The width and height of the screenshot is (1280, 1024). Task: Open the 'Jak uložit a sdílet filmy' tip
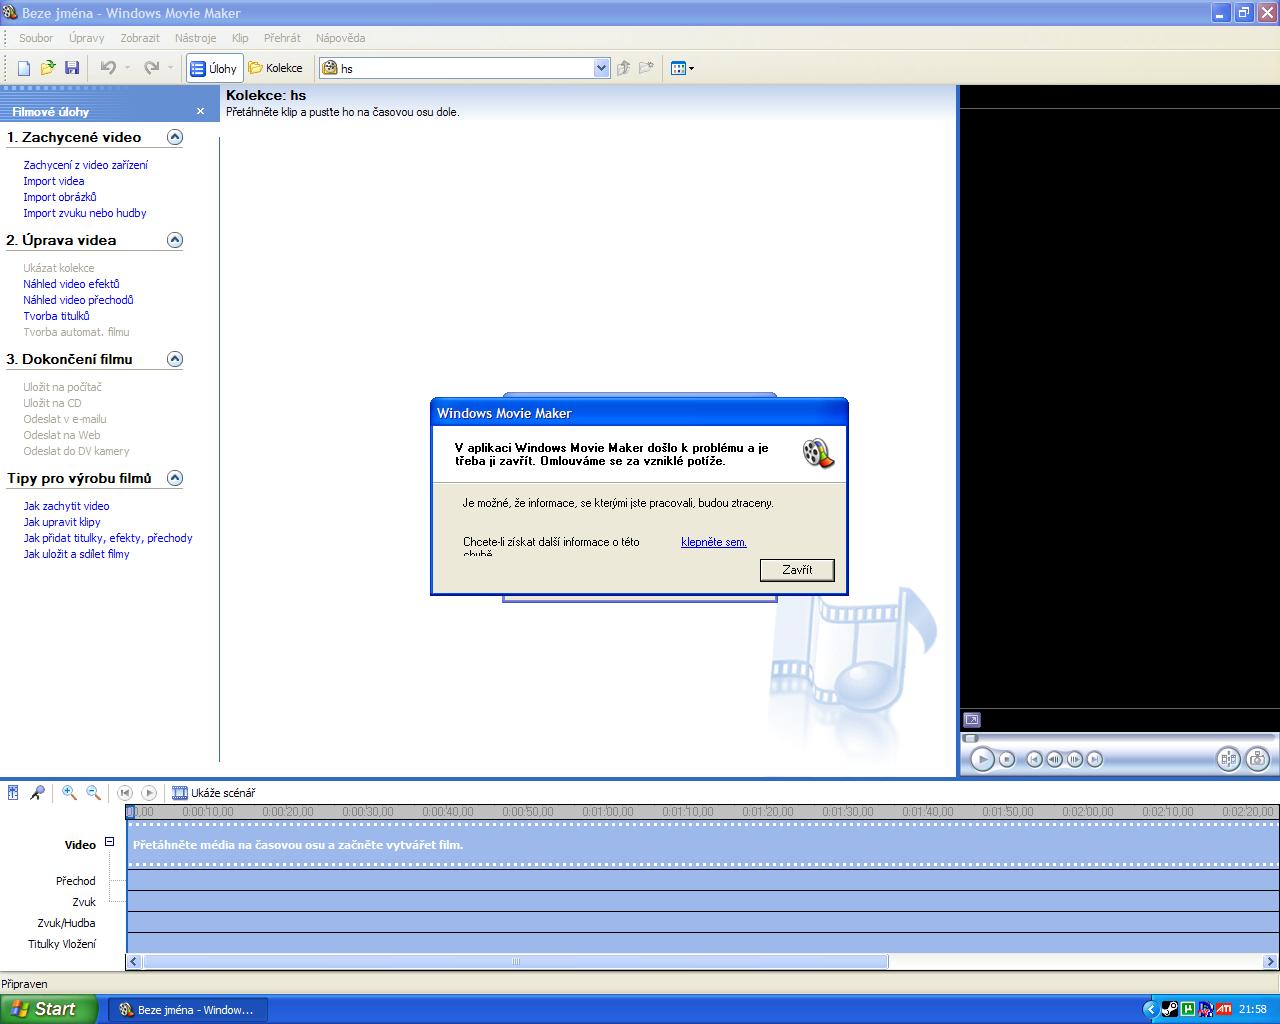pyautogui.click(x=77, y=554)
